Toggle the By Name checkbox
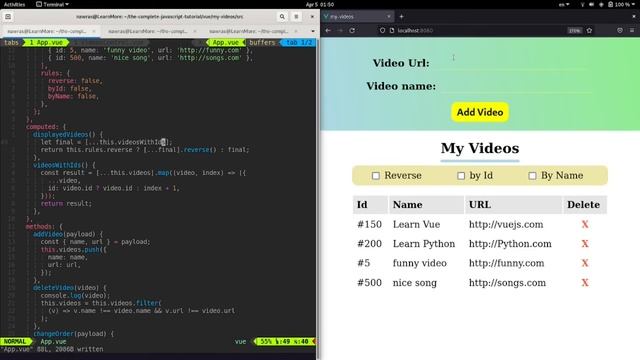The height and width of the screenshot is (360, 640). [532, 176]
